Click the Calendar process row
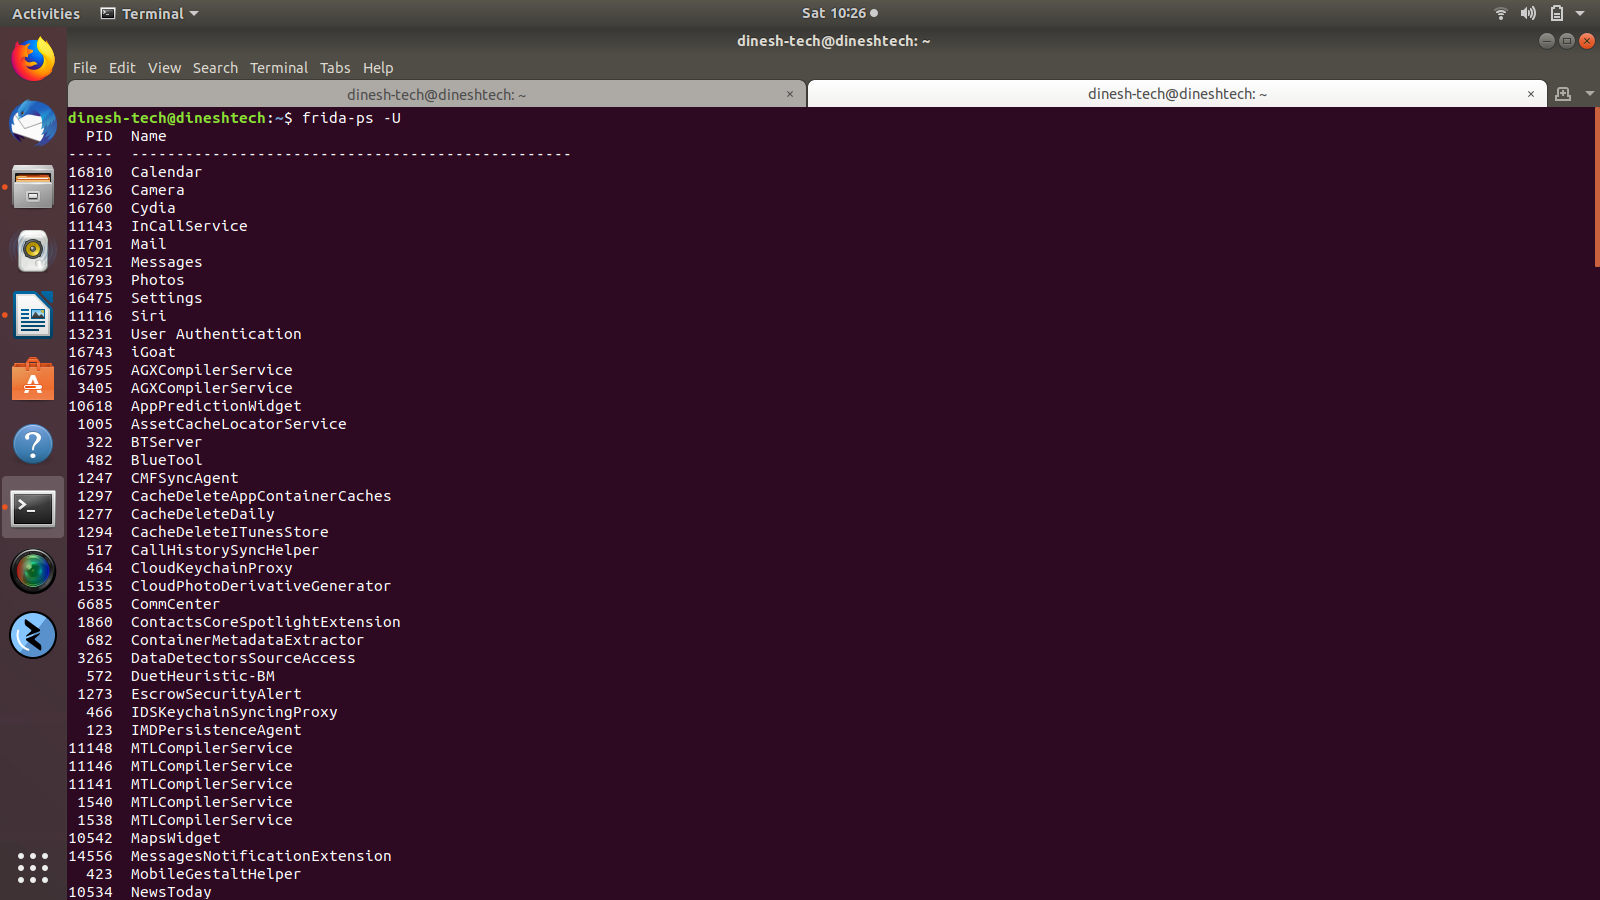 pyautogui.click(x=135, y=172)
